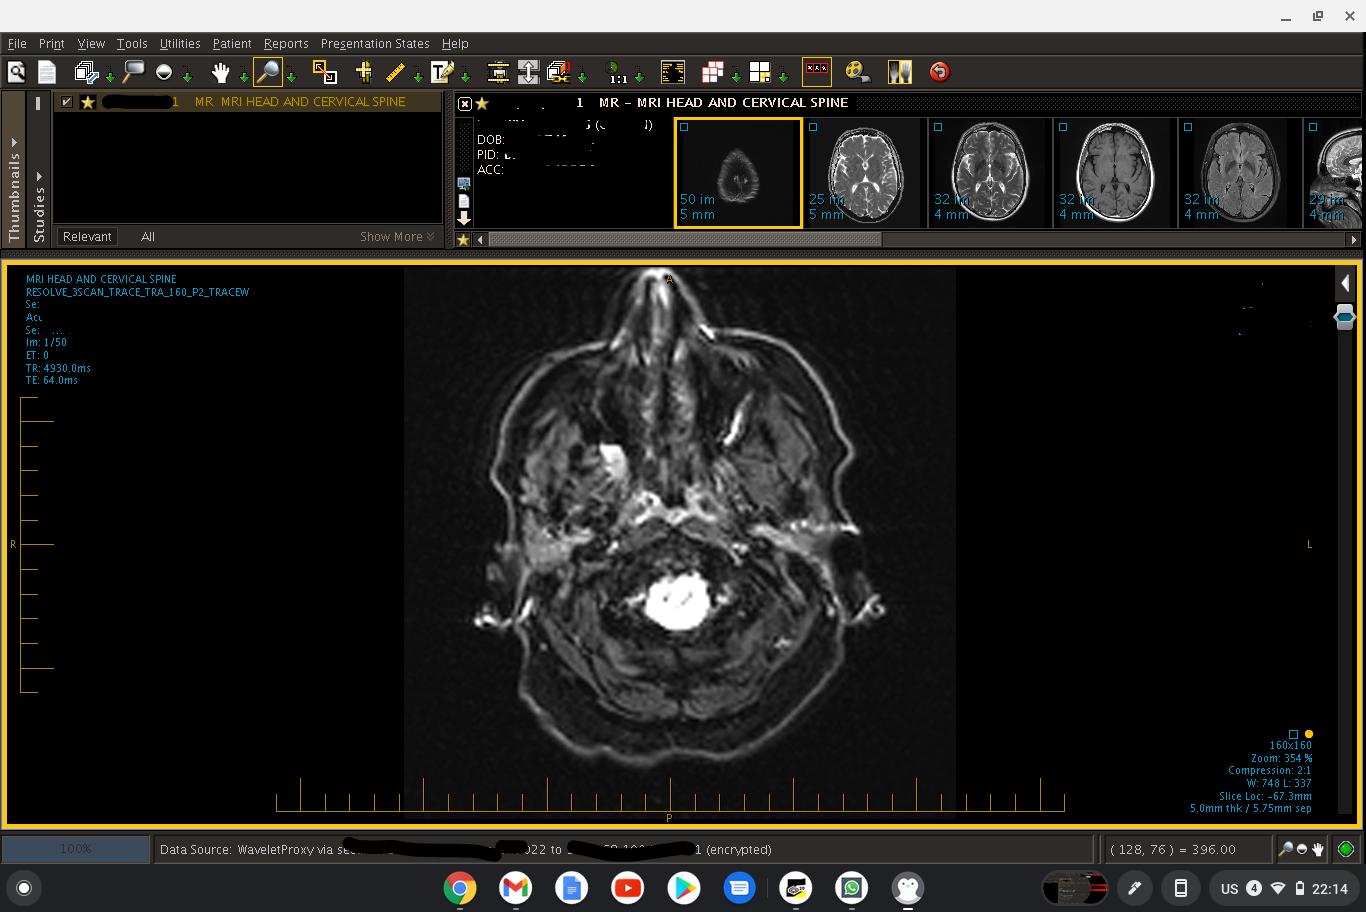Show All studies filter
The image size is (1366, 912).
(148, 237)
